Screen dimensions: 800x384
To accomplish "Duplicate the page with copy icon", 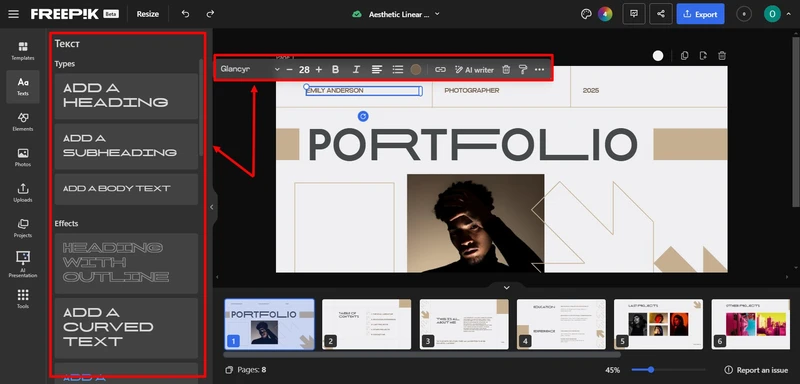I will point(684,56).
